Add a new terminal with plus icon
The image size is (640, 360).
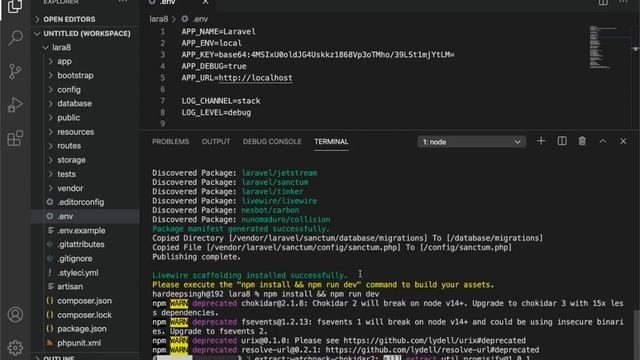[x=541, y=141]
